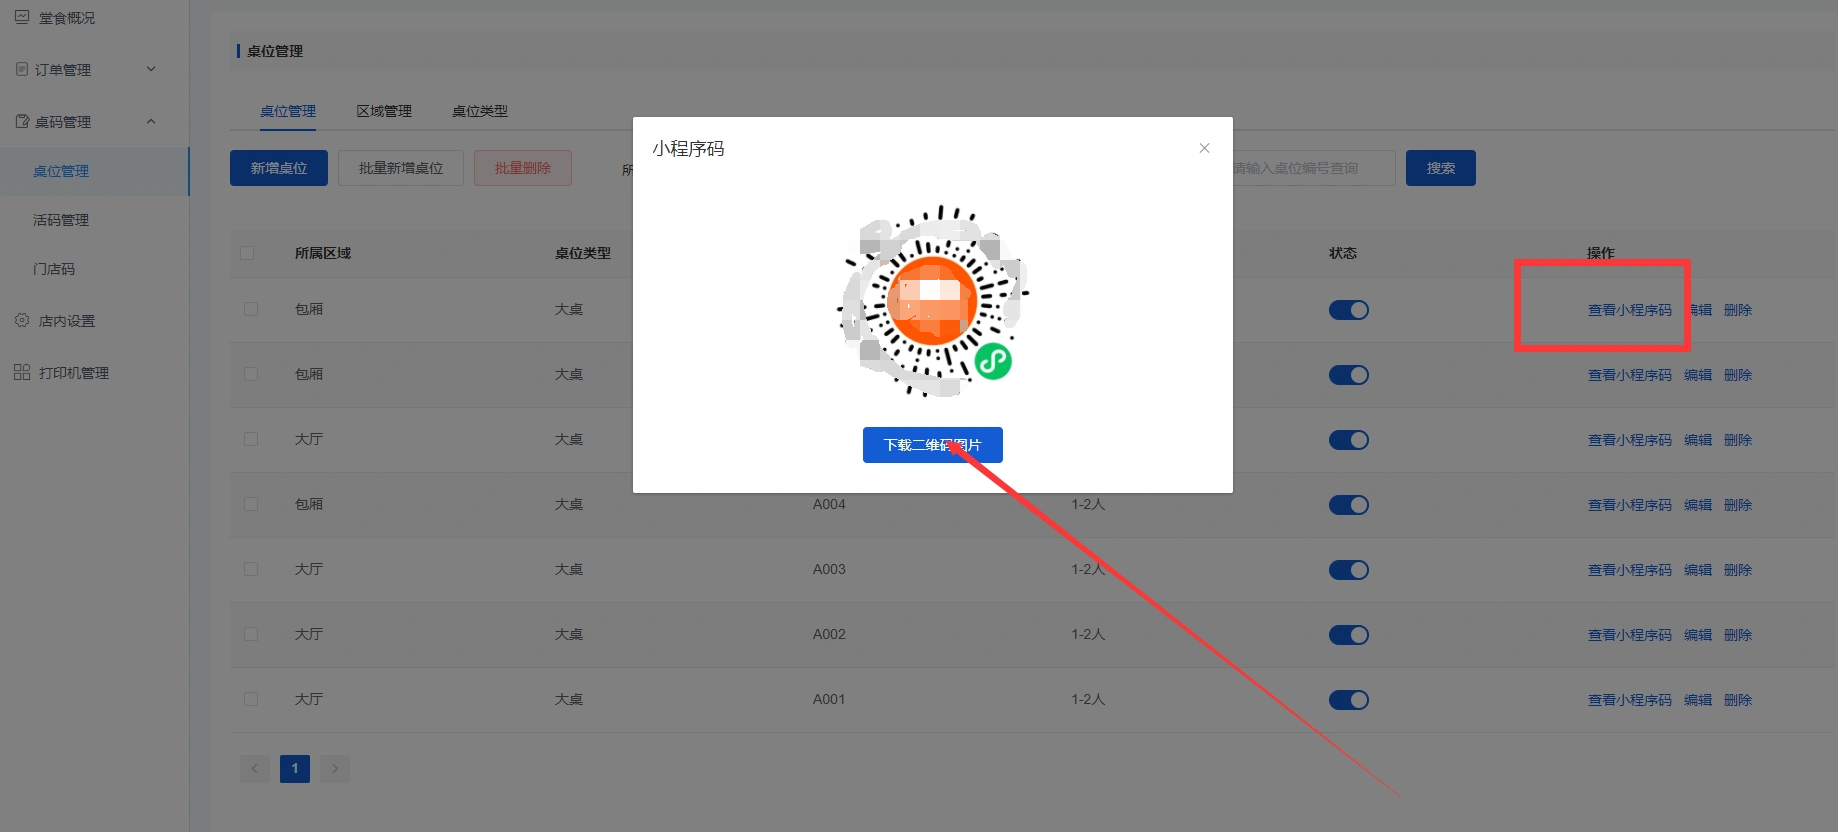Switch to the 桌位类型 tab
Image resolution: width=1838 pixels, height=832 pixels.
click(x=480, y=111)
